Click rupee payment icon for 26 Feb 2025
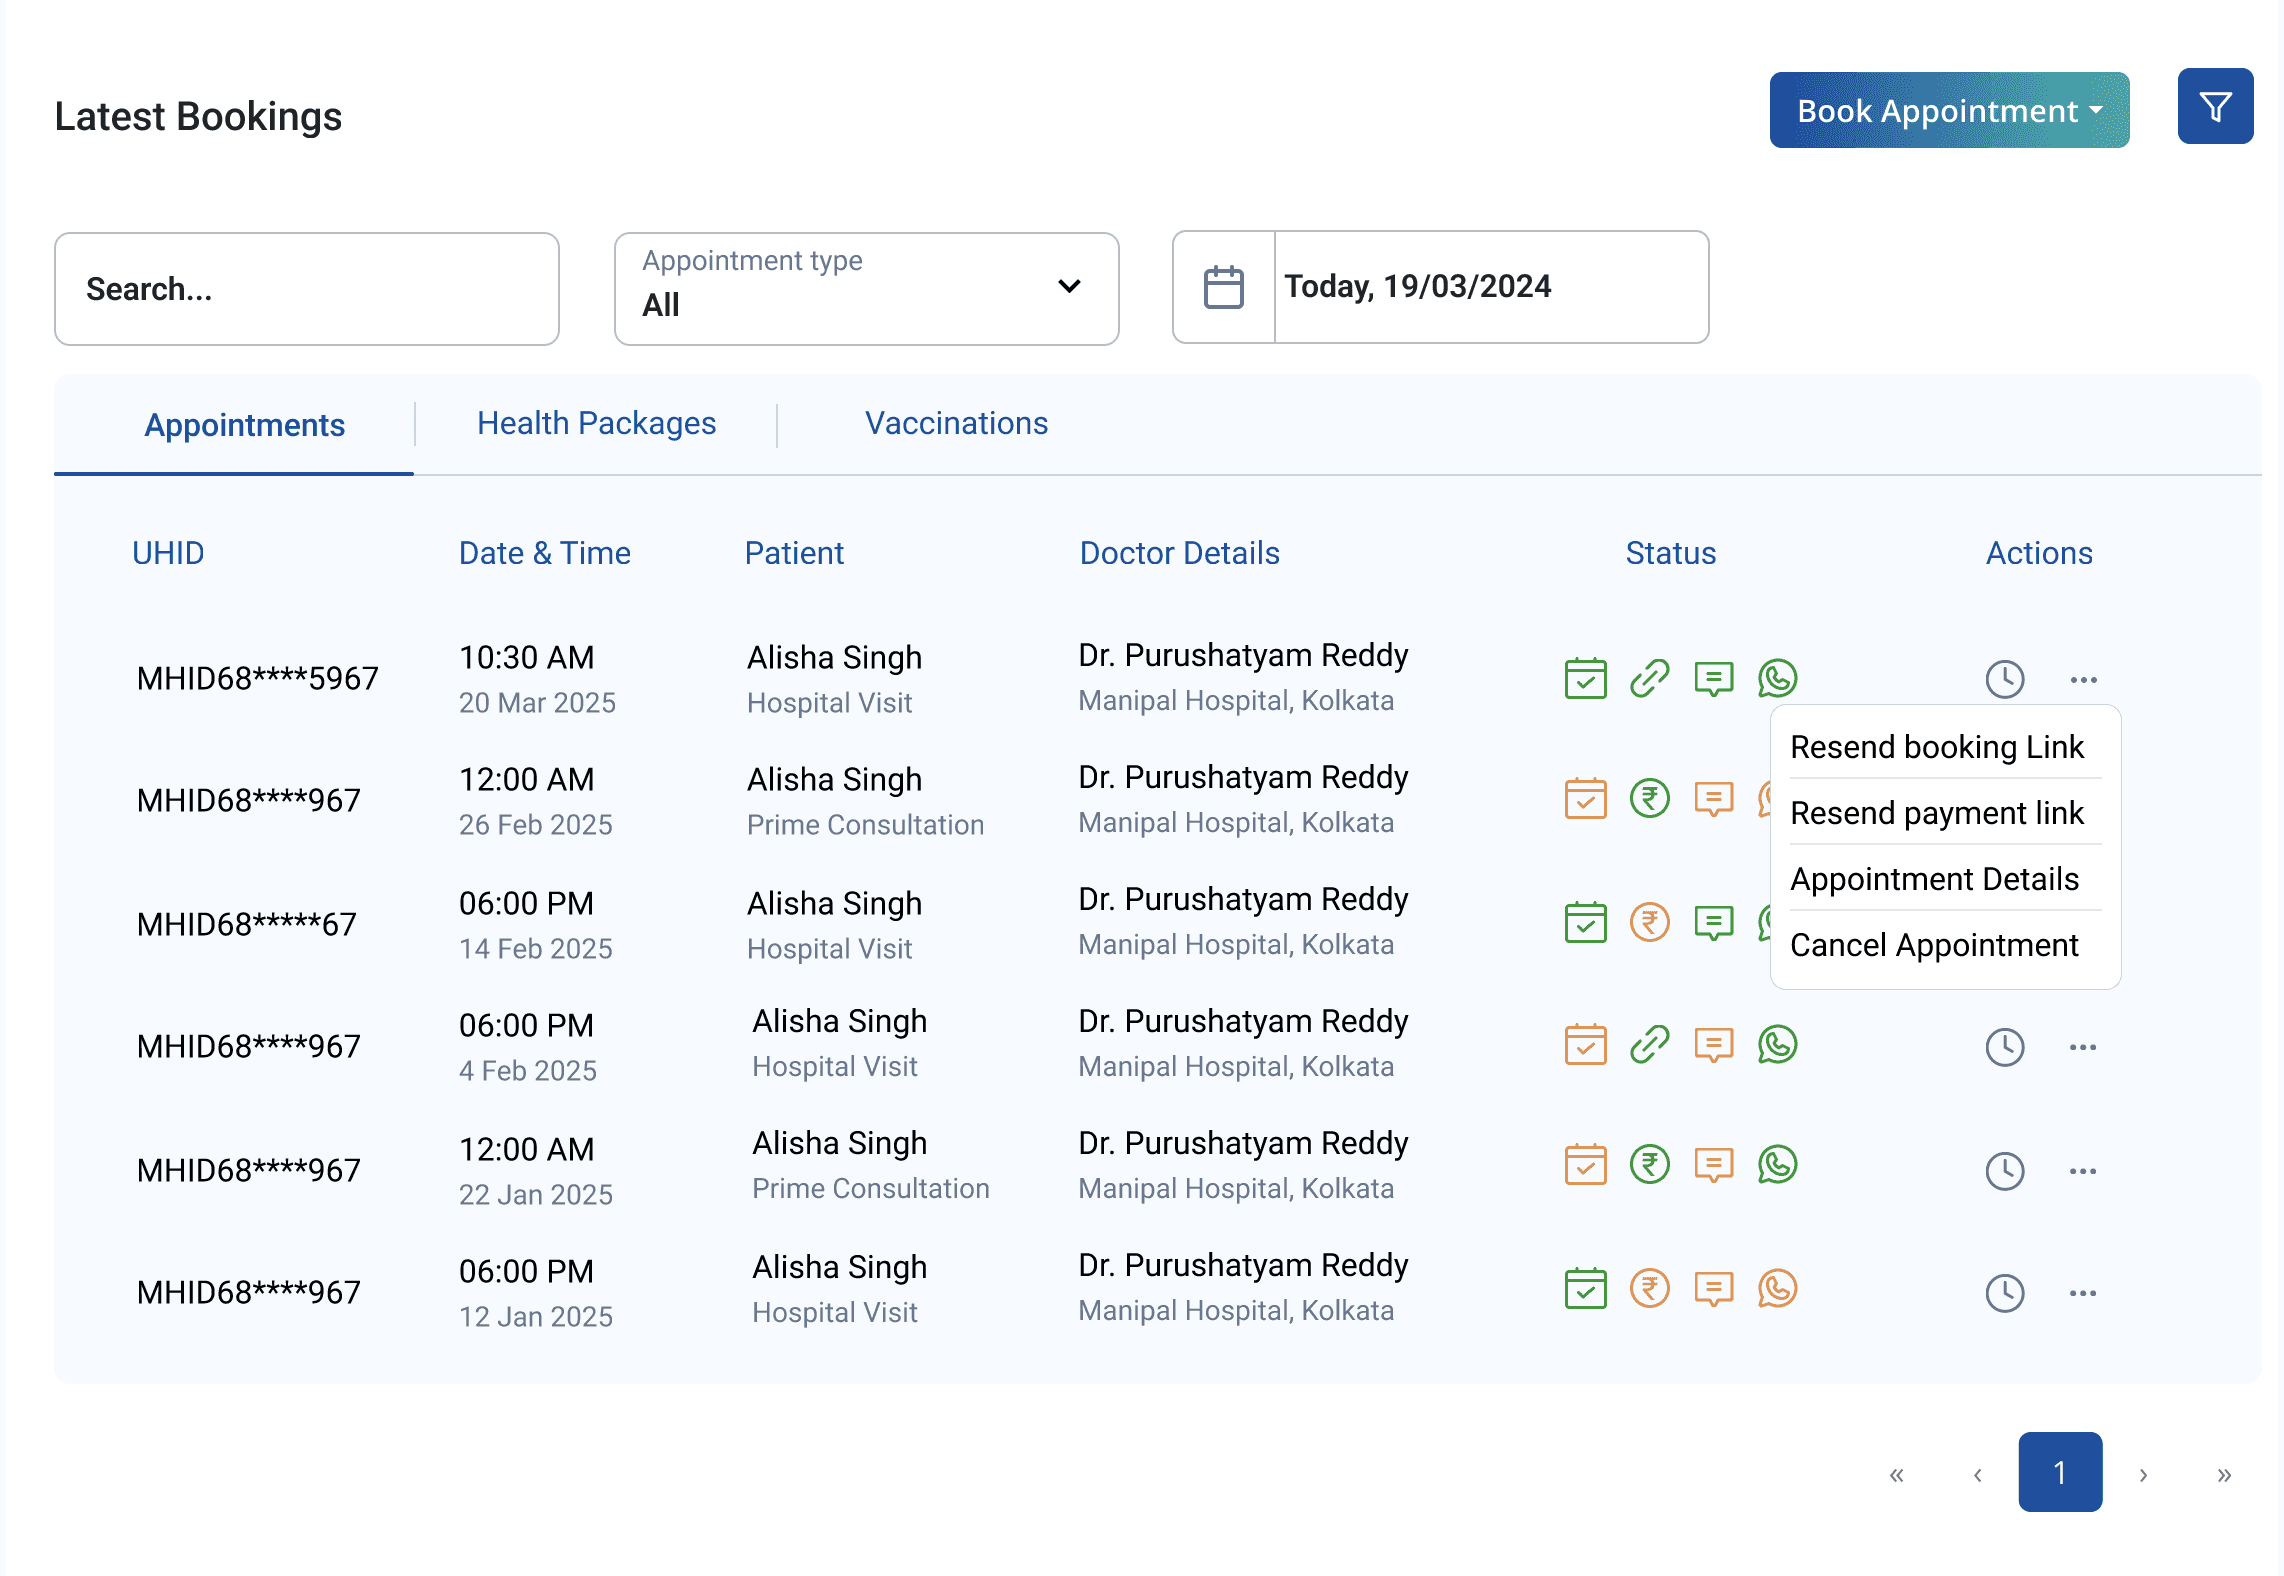 point(1649,799)
